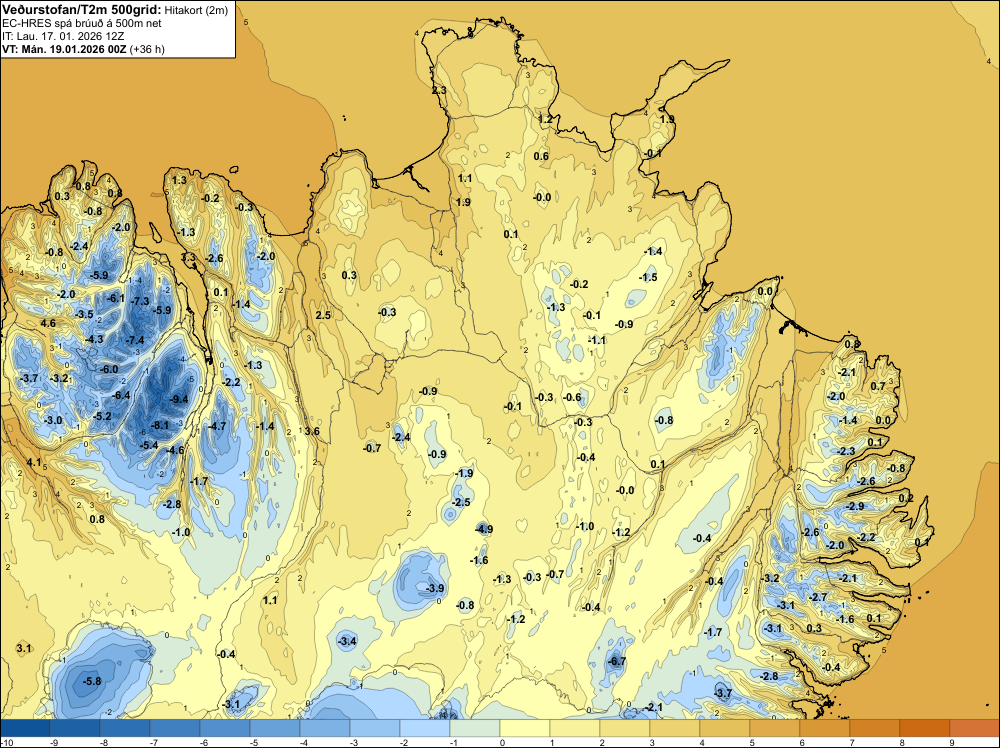The image size is (1000, 748).
Task: Click the positive 2.3 temperature value
Action: coord(439,91)
